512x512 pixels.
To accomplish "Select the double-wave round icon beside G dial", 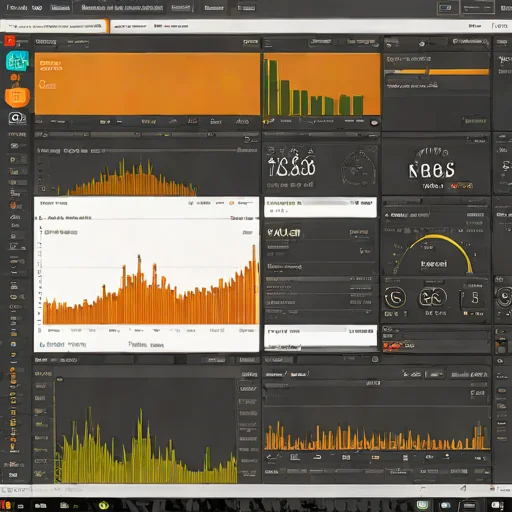I will (433, 297).
